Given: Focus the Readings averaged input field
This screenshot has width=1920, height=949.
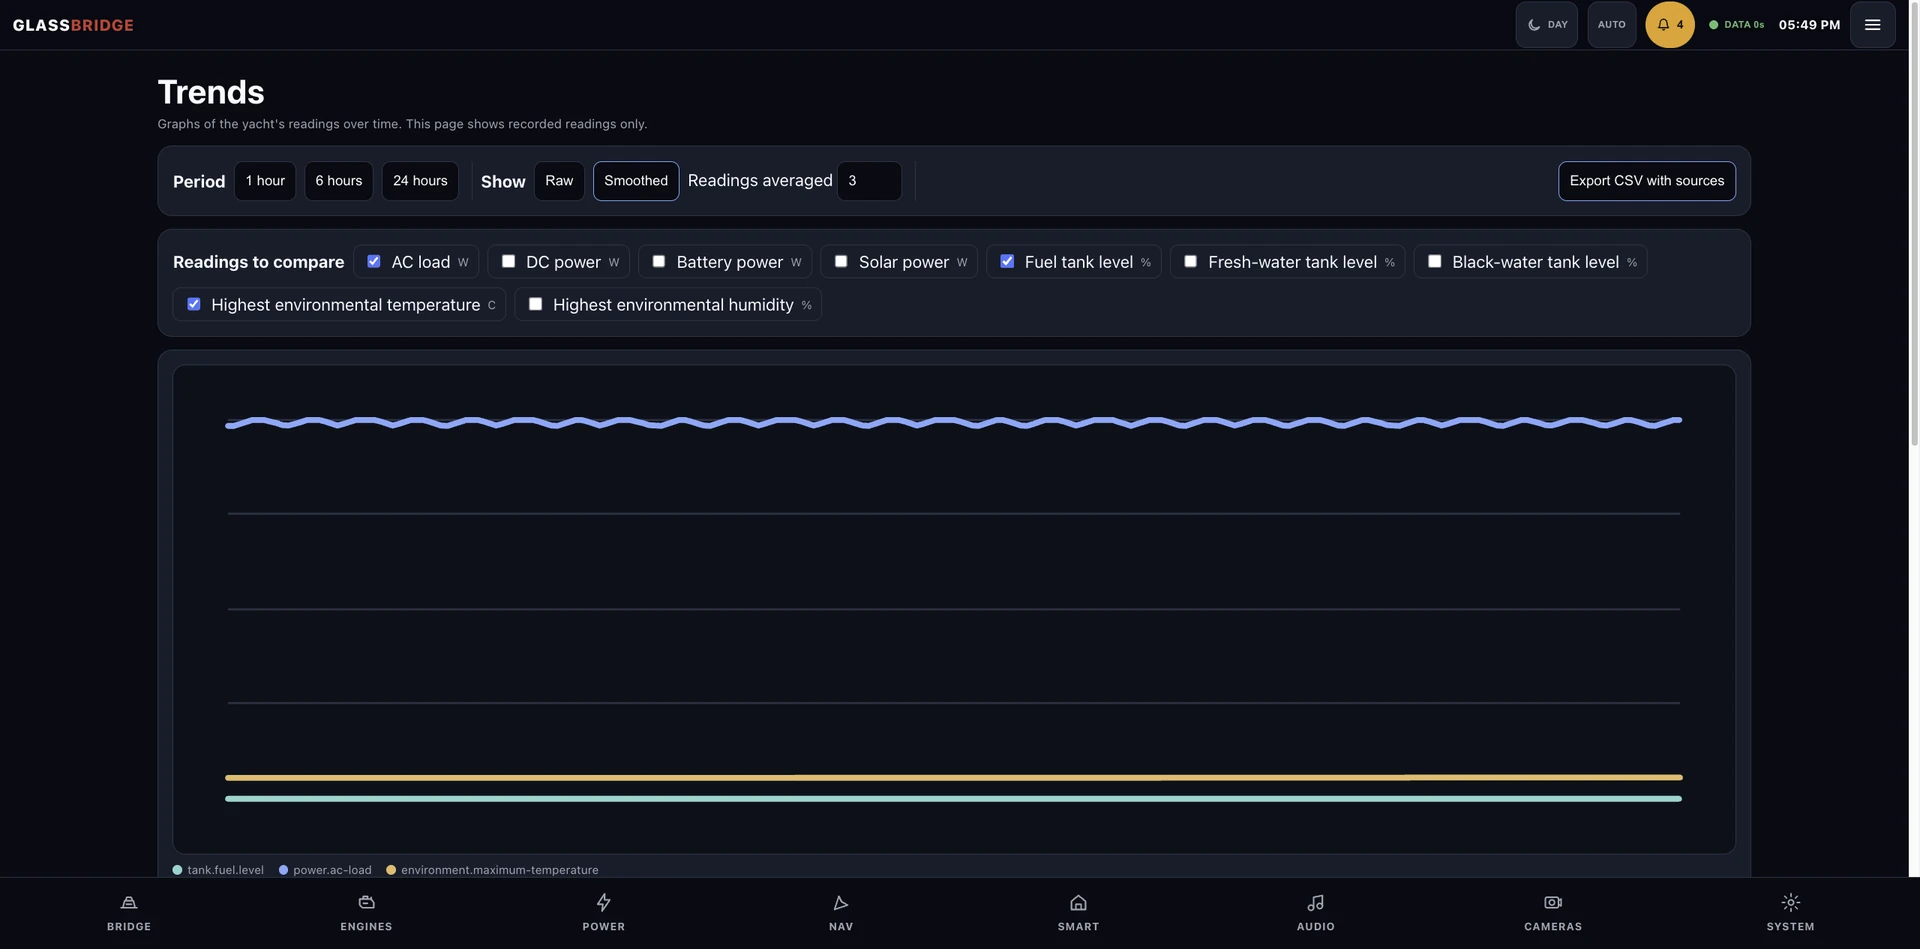Looking at the screenshot, I should pos(869,181).
